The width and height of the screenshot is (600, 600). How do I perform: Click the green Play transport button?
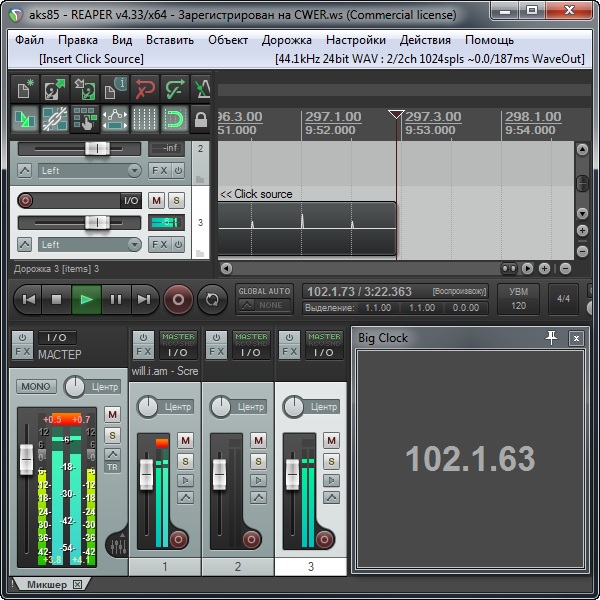86,298
